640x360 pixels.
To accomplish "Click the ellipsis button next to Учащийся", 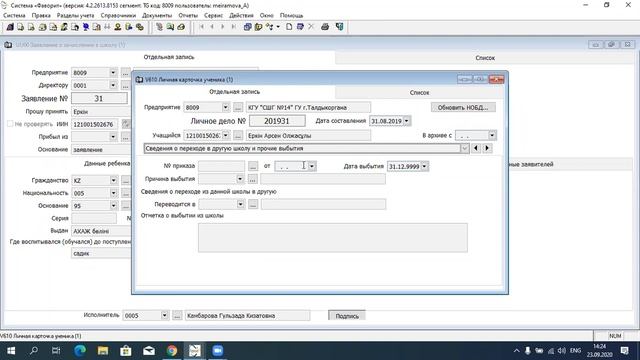I will click(x=238, y=136).
